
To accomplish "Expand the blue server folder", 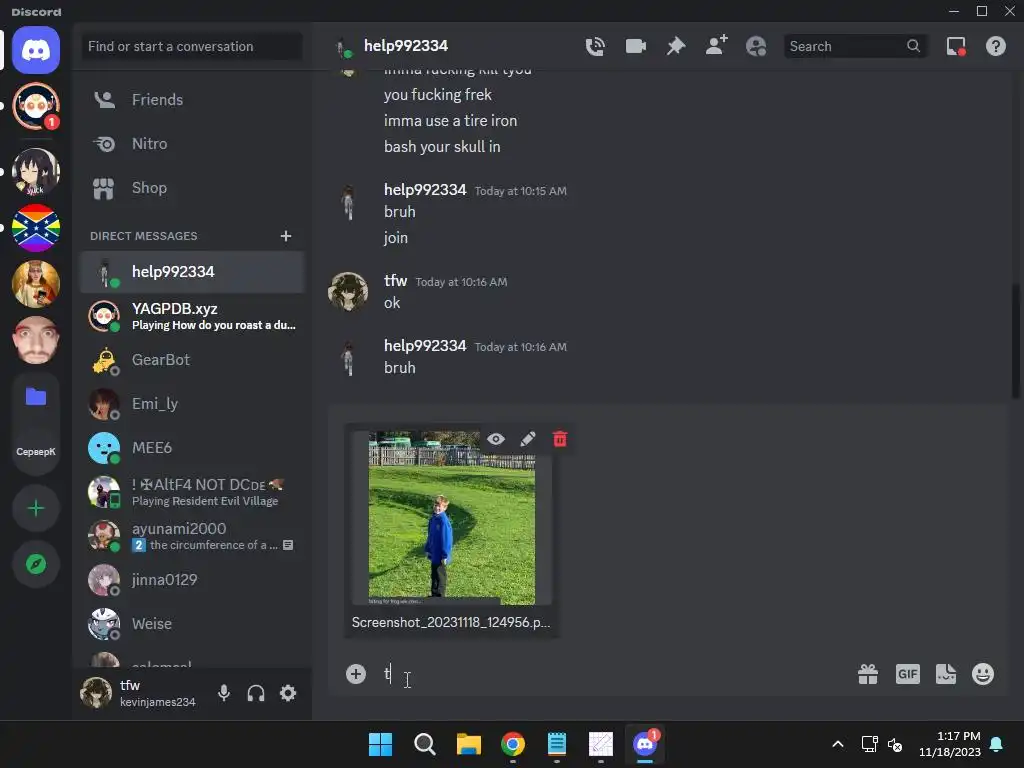I will [36, 396].
